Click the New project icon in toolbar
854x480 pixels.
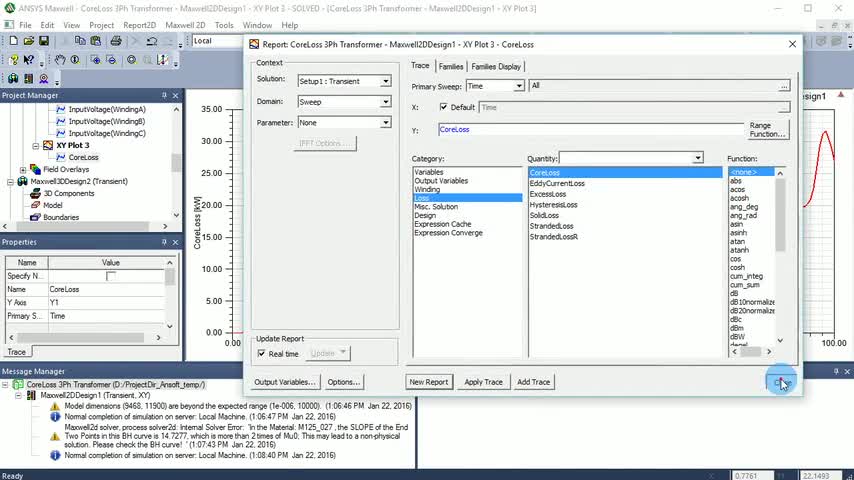coord(13,41)
